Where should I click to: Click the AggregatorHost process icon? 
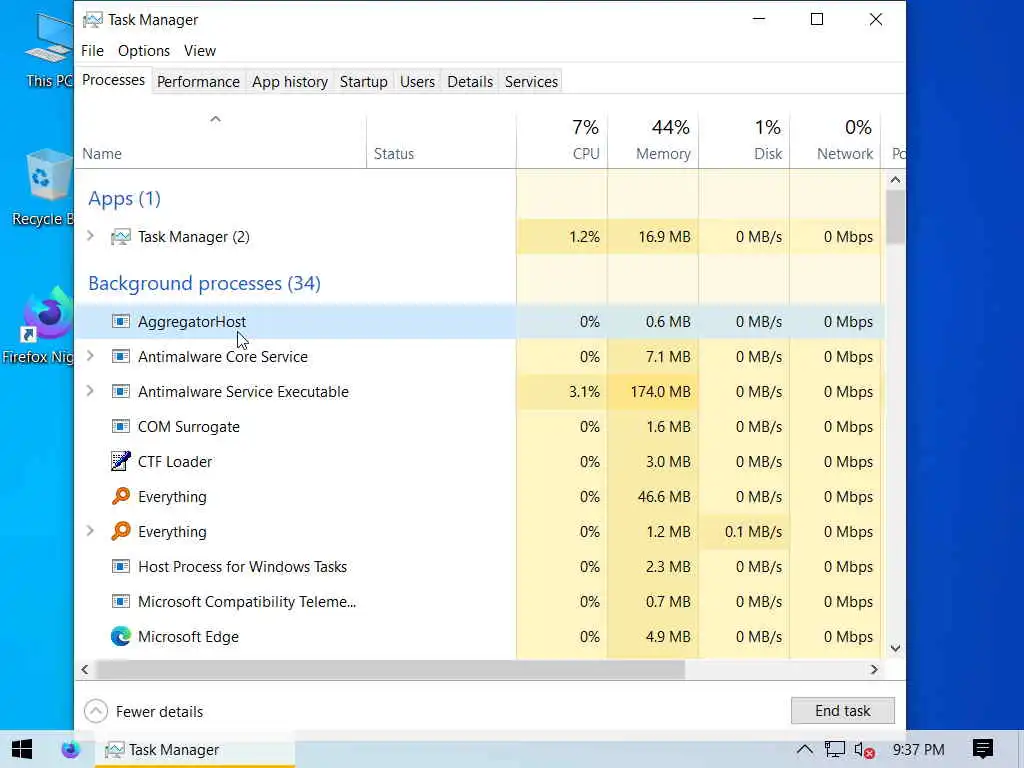121,321
